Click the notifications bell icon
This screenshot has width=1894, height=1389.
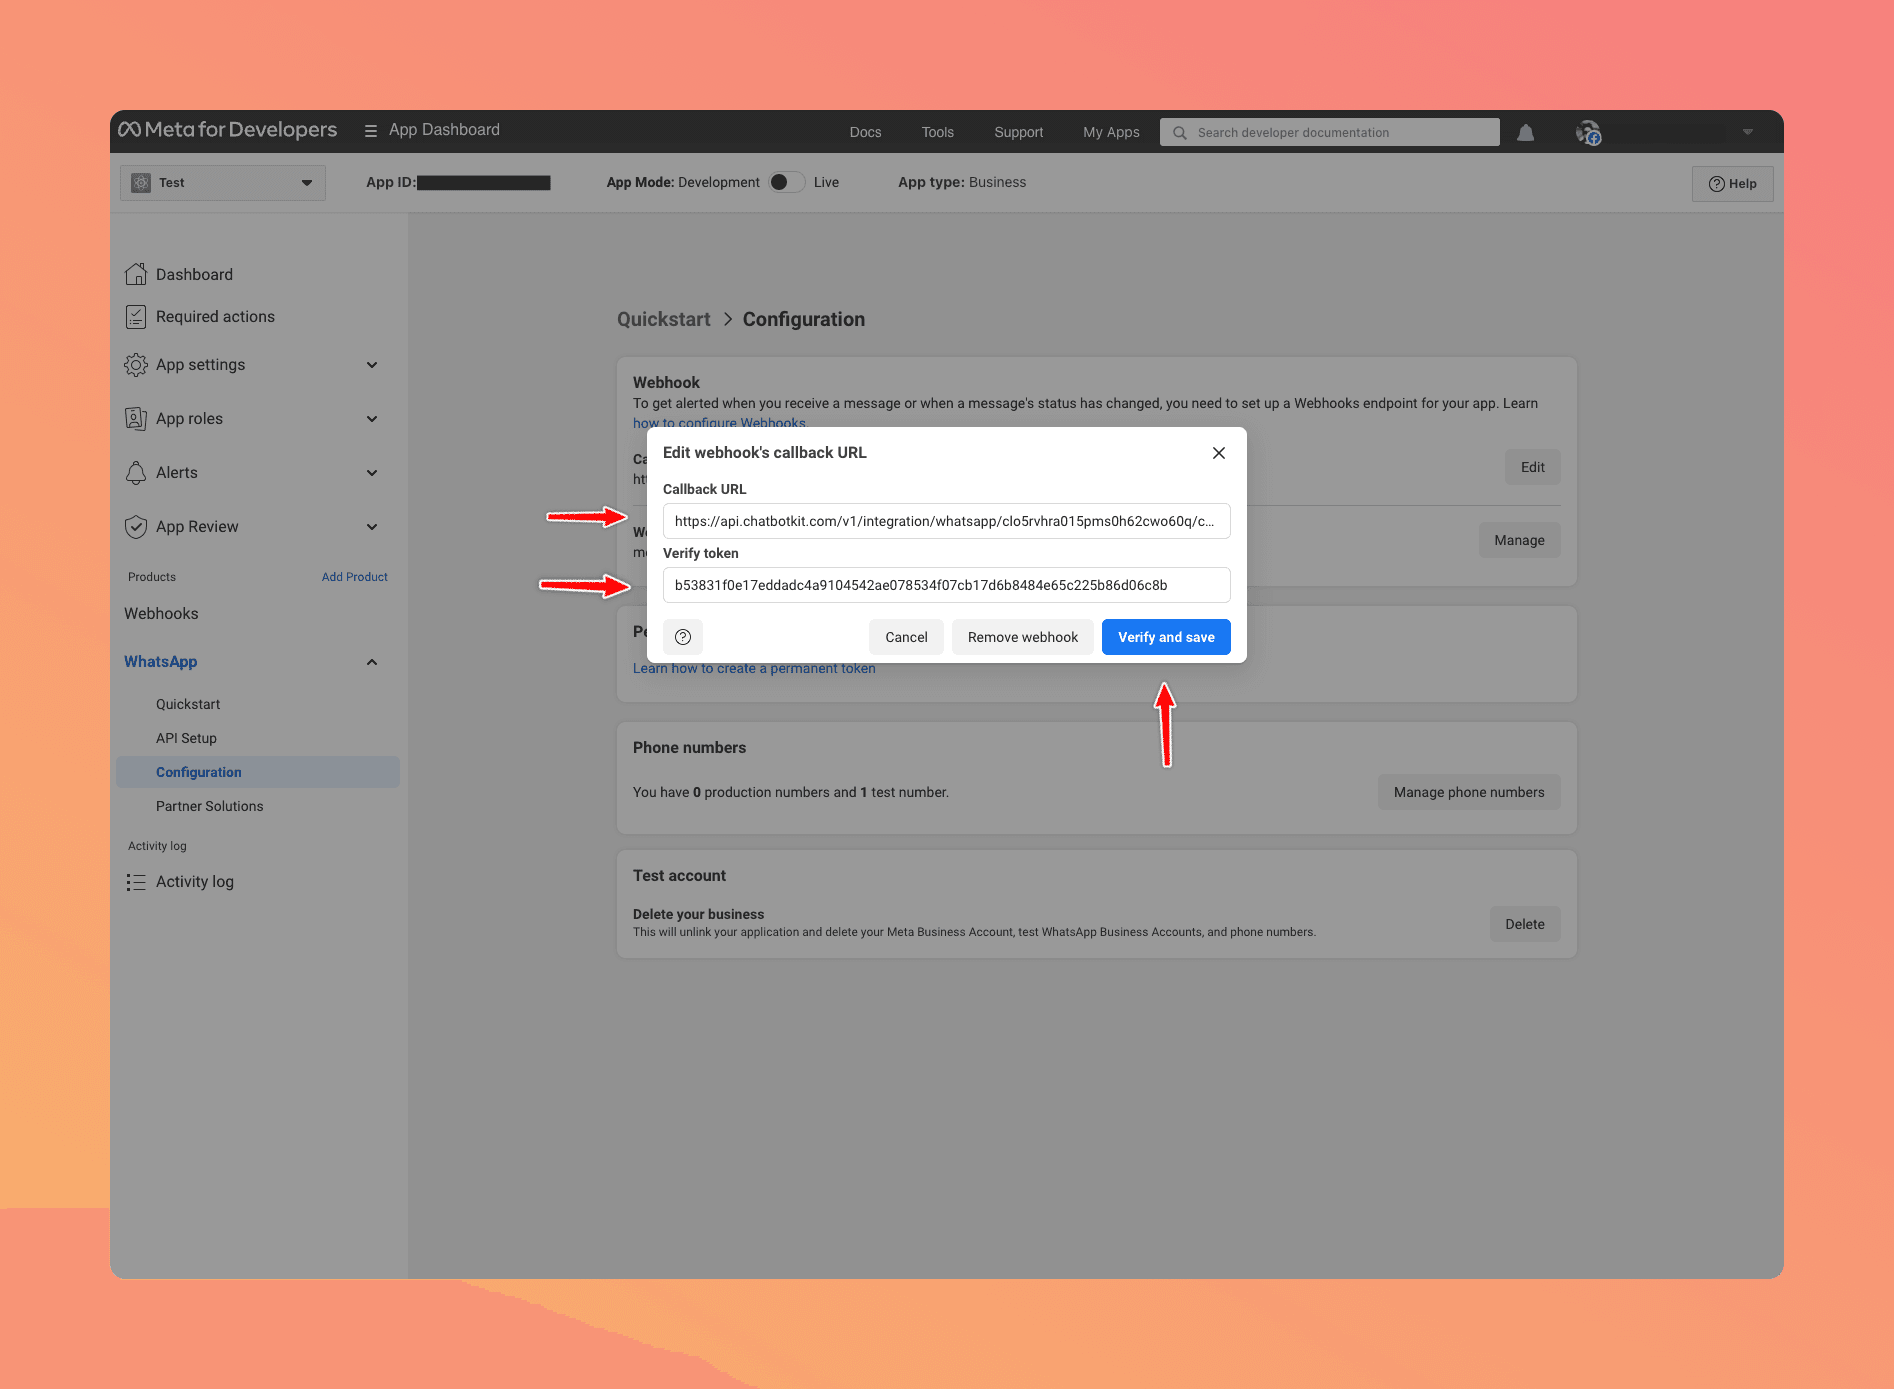pyautogui.click(x=1525, y=132)
